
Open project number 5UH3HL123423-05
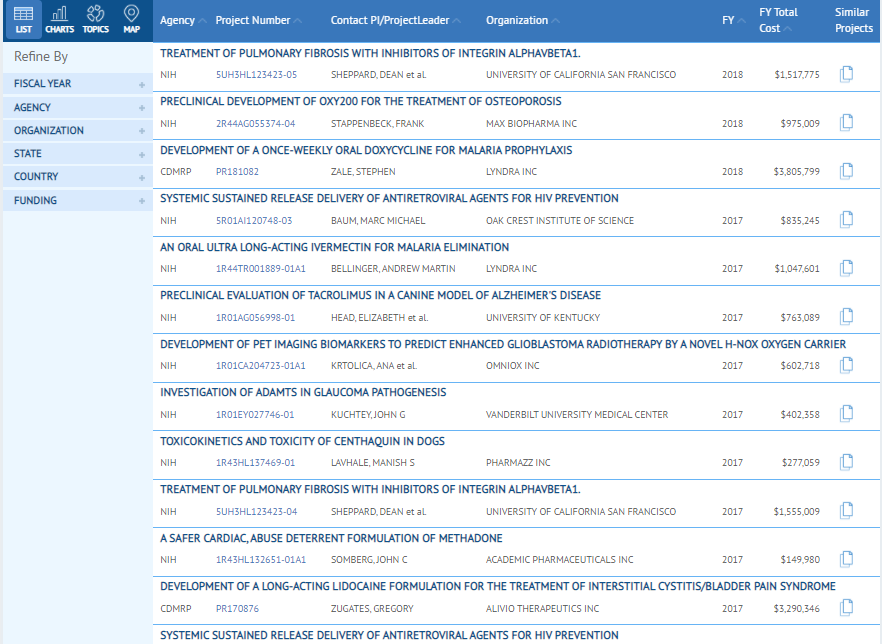[256, 75]
